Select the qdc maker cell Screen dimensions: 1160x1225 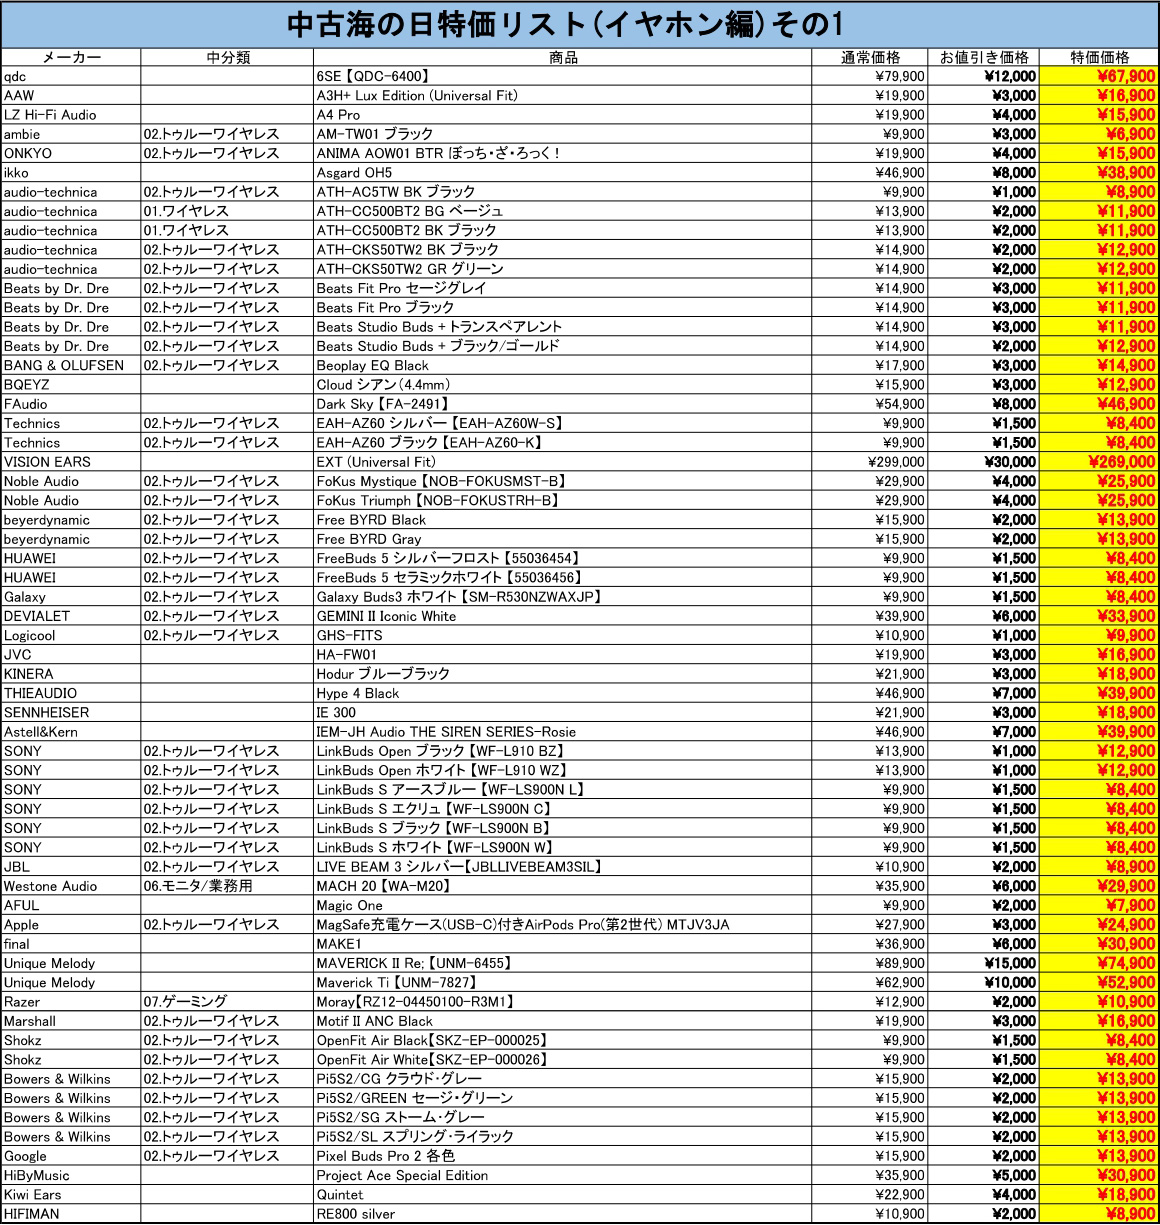(71, 77)
